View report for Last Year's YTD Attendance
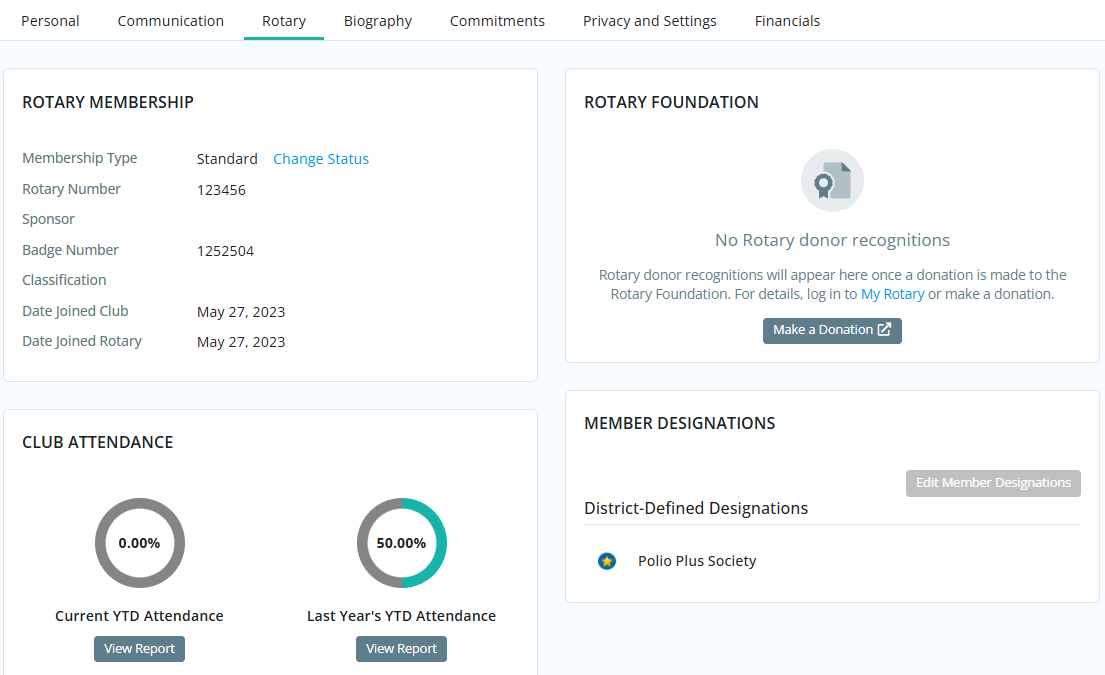Image resolution: width=1105 pixels, height=675 pixels. 402,648
